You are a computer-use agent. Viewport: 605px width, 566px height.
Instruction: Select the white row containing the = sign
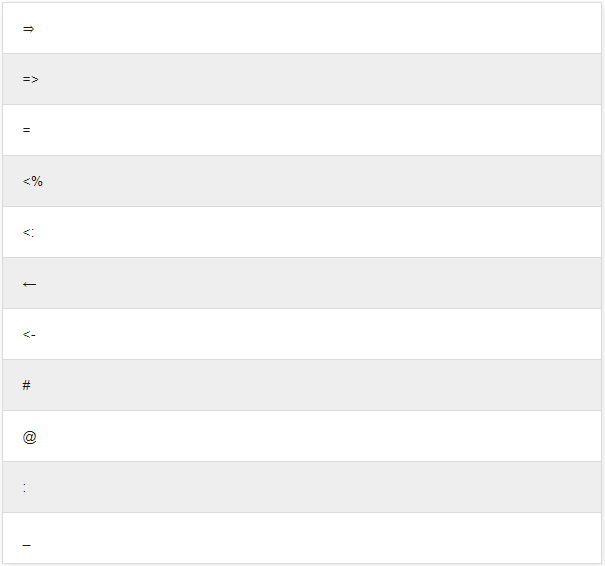302,130
